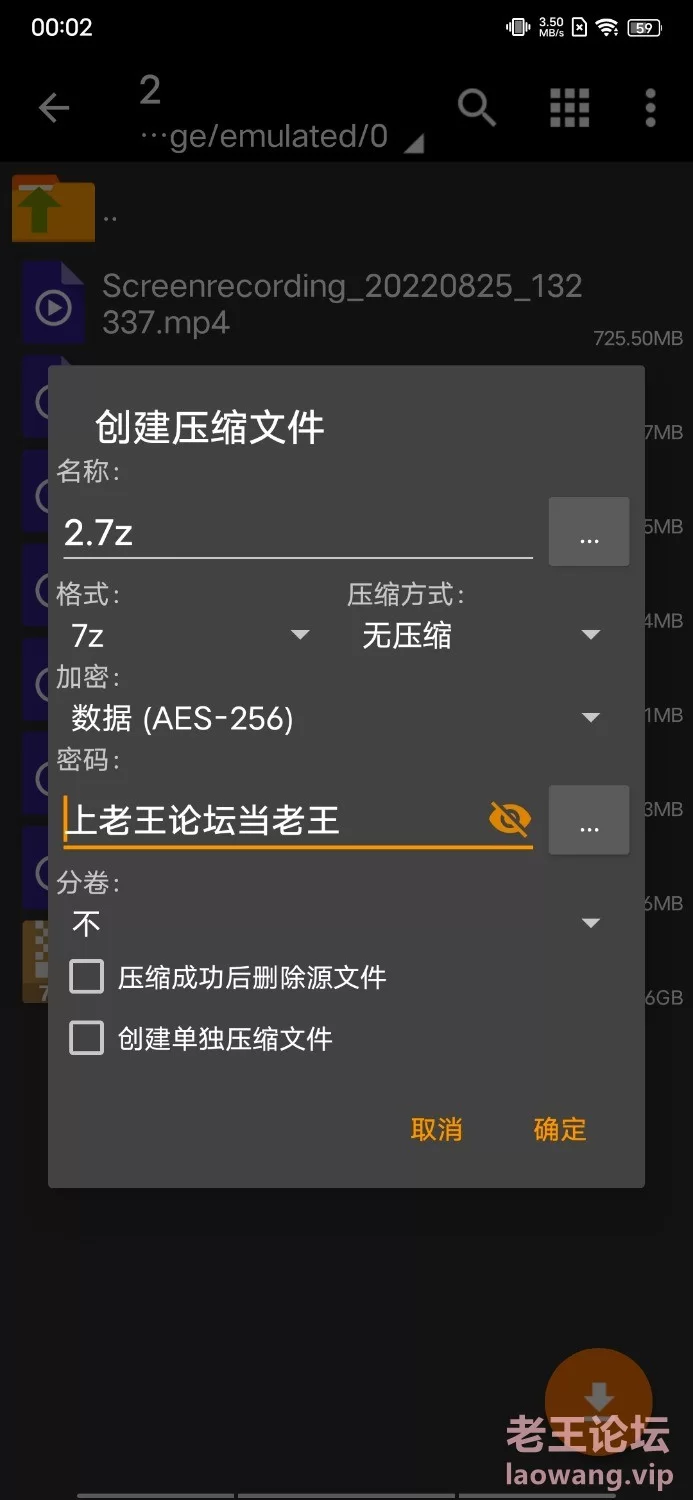Expand the split volume dropdown
Image resolution: width=693 pixels, height=1500 pixels.
pos(334,923)
